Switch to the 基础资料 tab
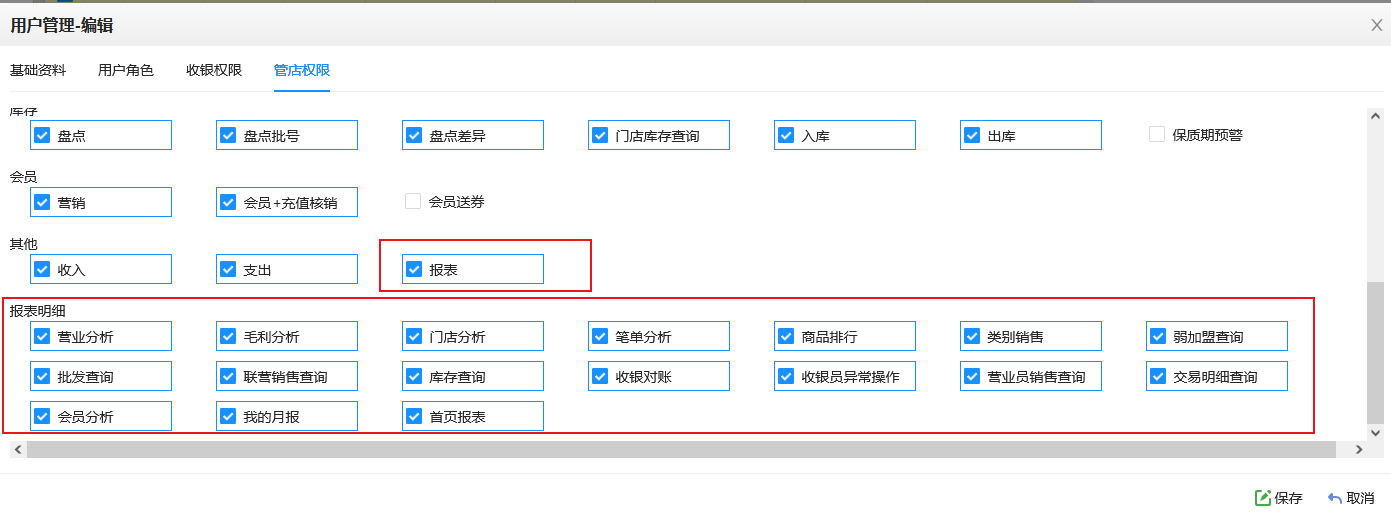Screen dimensions: 1391x519 [38, 70]
